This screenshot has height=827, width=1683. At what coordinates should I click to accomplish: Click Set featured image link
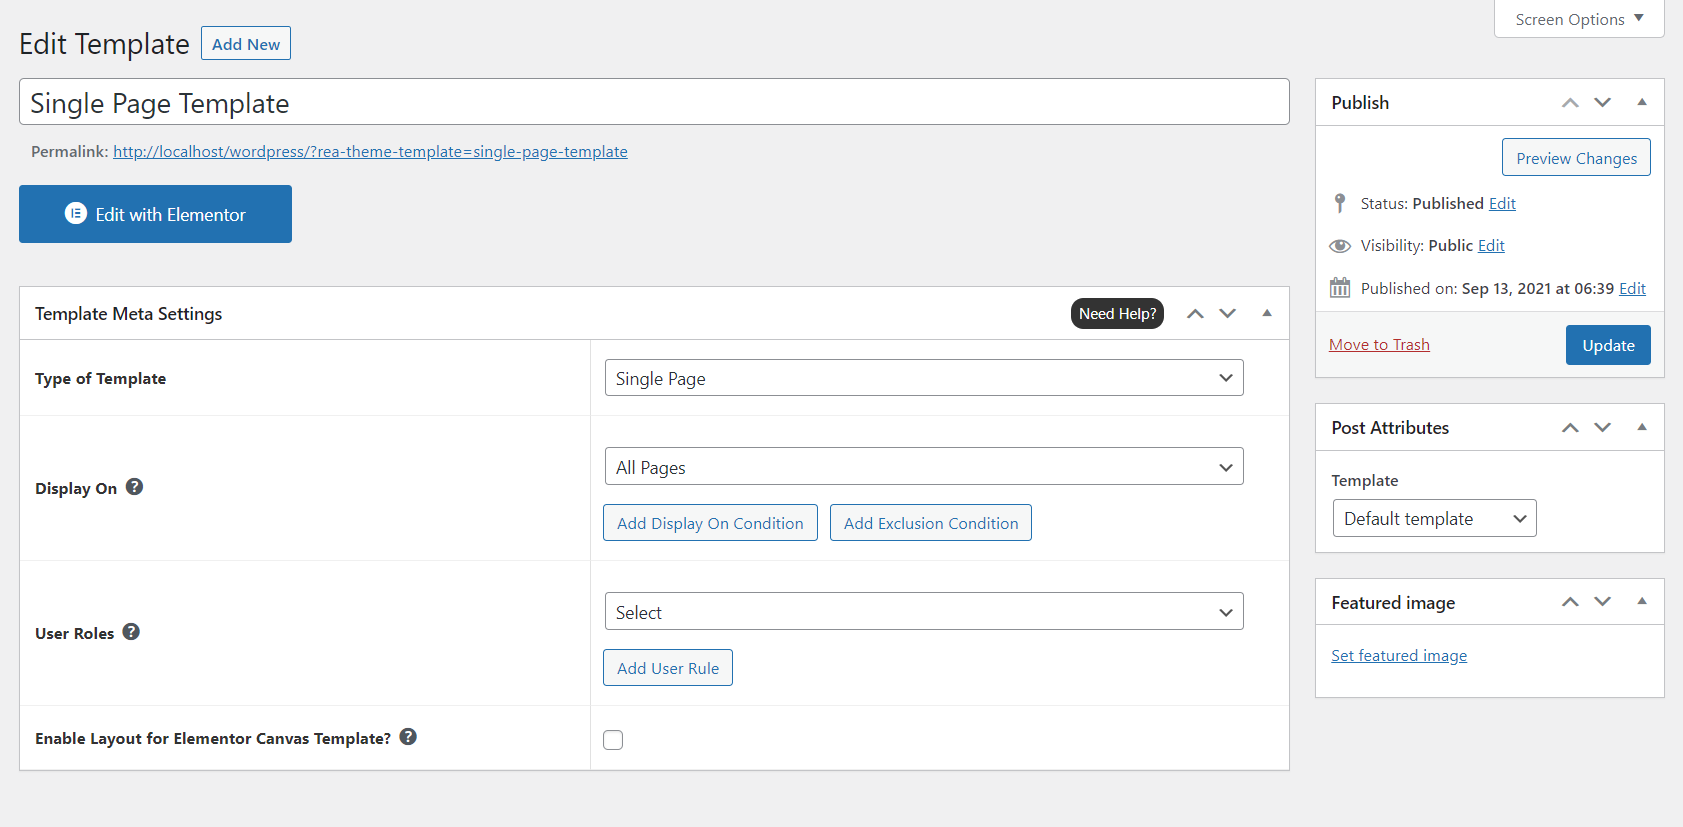tap(1399, 656)
